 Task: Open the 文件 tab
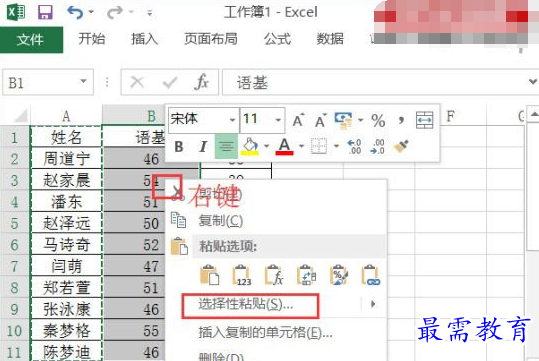click(31, 40)
